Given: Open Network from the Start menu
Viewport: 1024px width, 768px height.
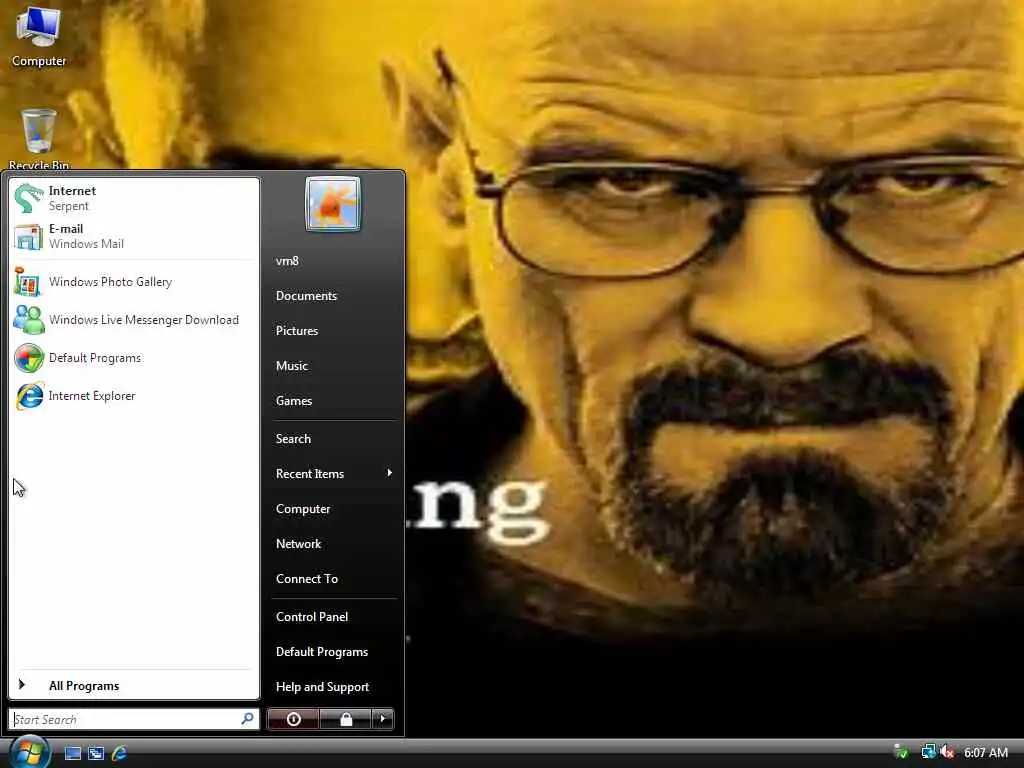Looking at the screenshot, I should [x=333, y=544].
